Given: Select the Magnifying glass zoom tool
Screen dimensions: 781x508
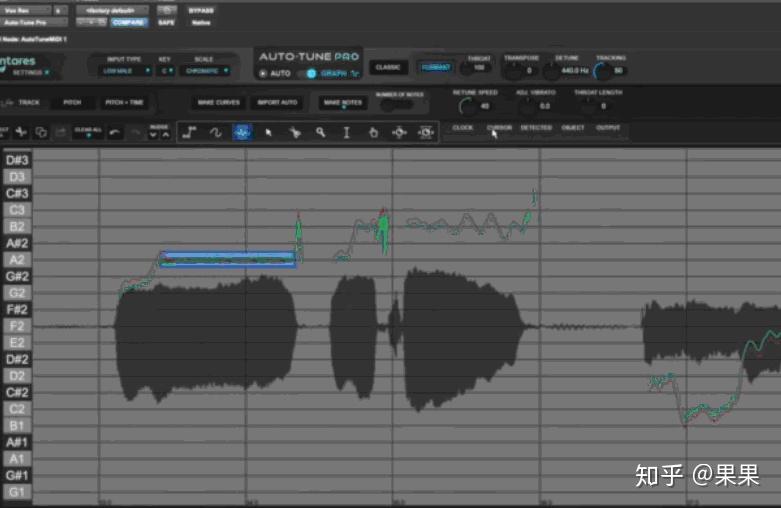Looking at the screenshot, I should [x=321, y=132].
